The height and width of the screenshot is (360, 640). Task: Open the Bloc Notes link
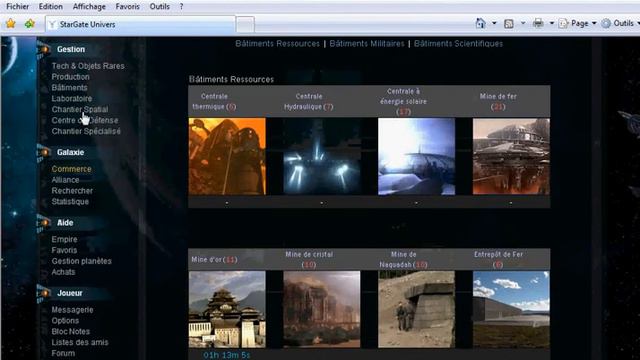coord(71,331)
